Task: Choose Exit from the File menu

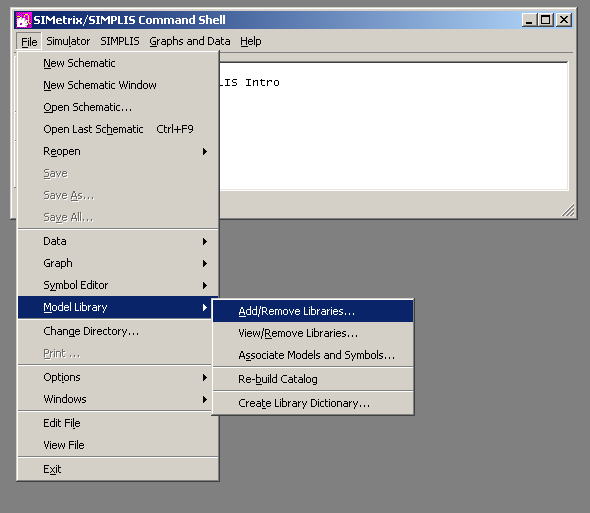Action: [118, 469]
